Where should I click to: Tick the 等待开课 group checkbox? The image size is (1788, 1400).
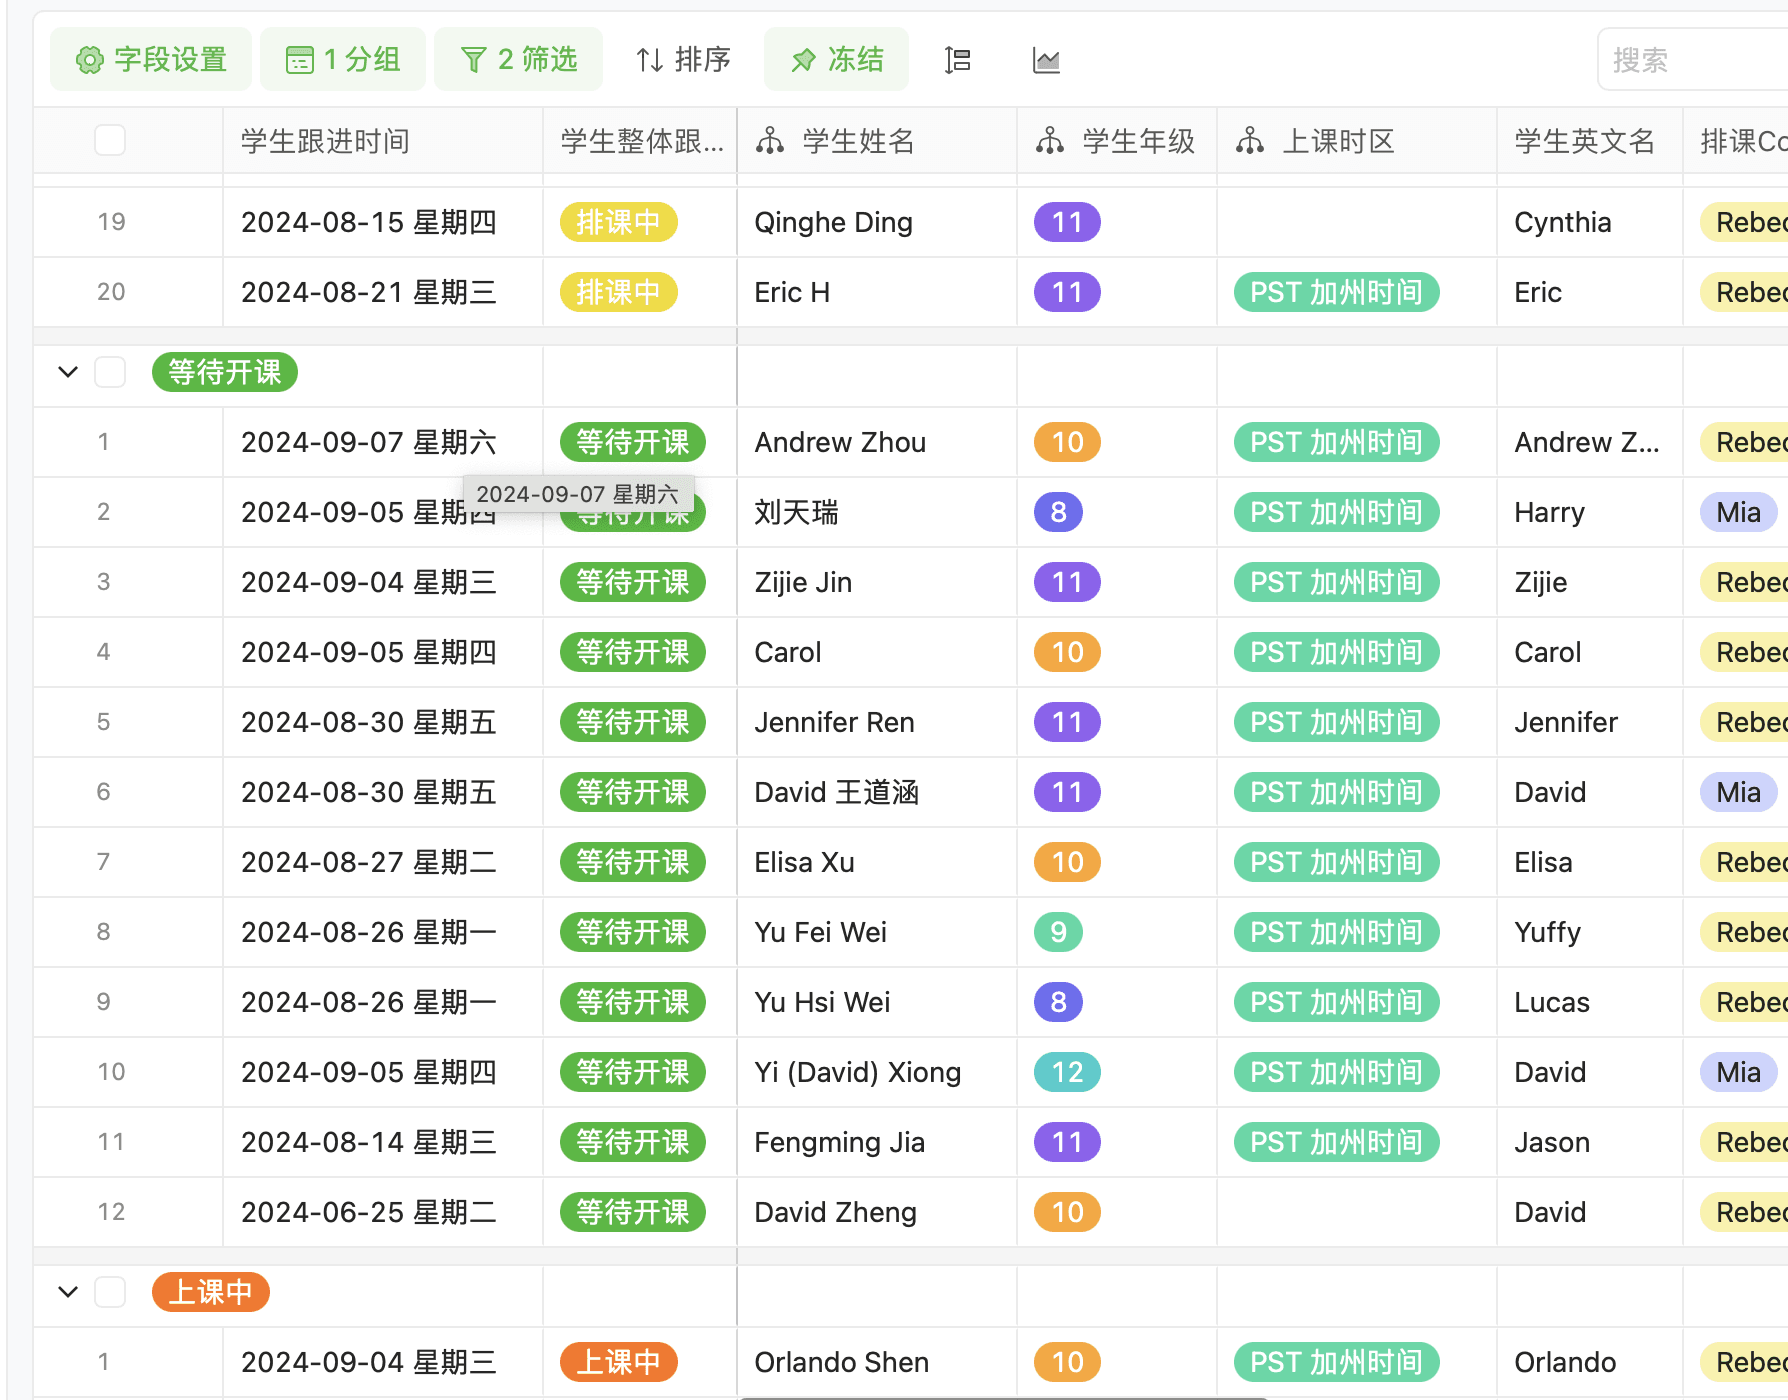click(x=110, y=372)
